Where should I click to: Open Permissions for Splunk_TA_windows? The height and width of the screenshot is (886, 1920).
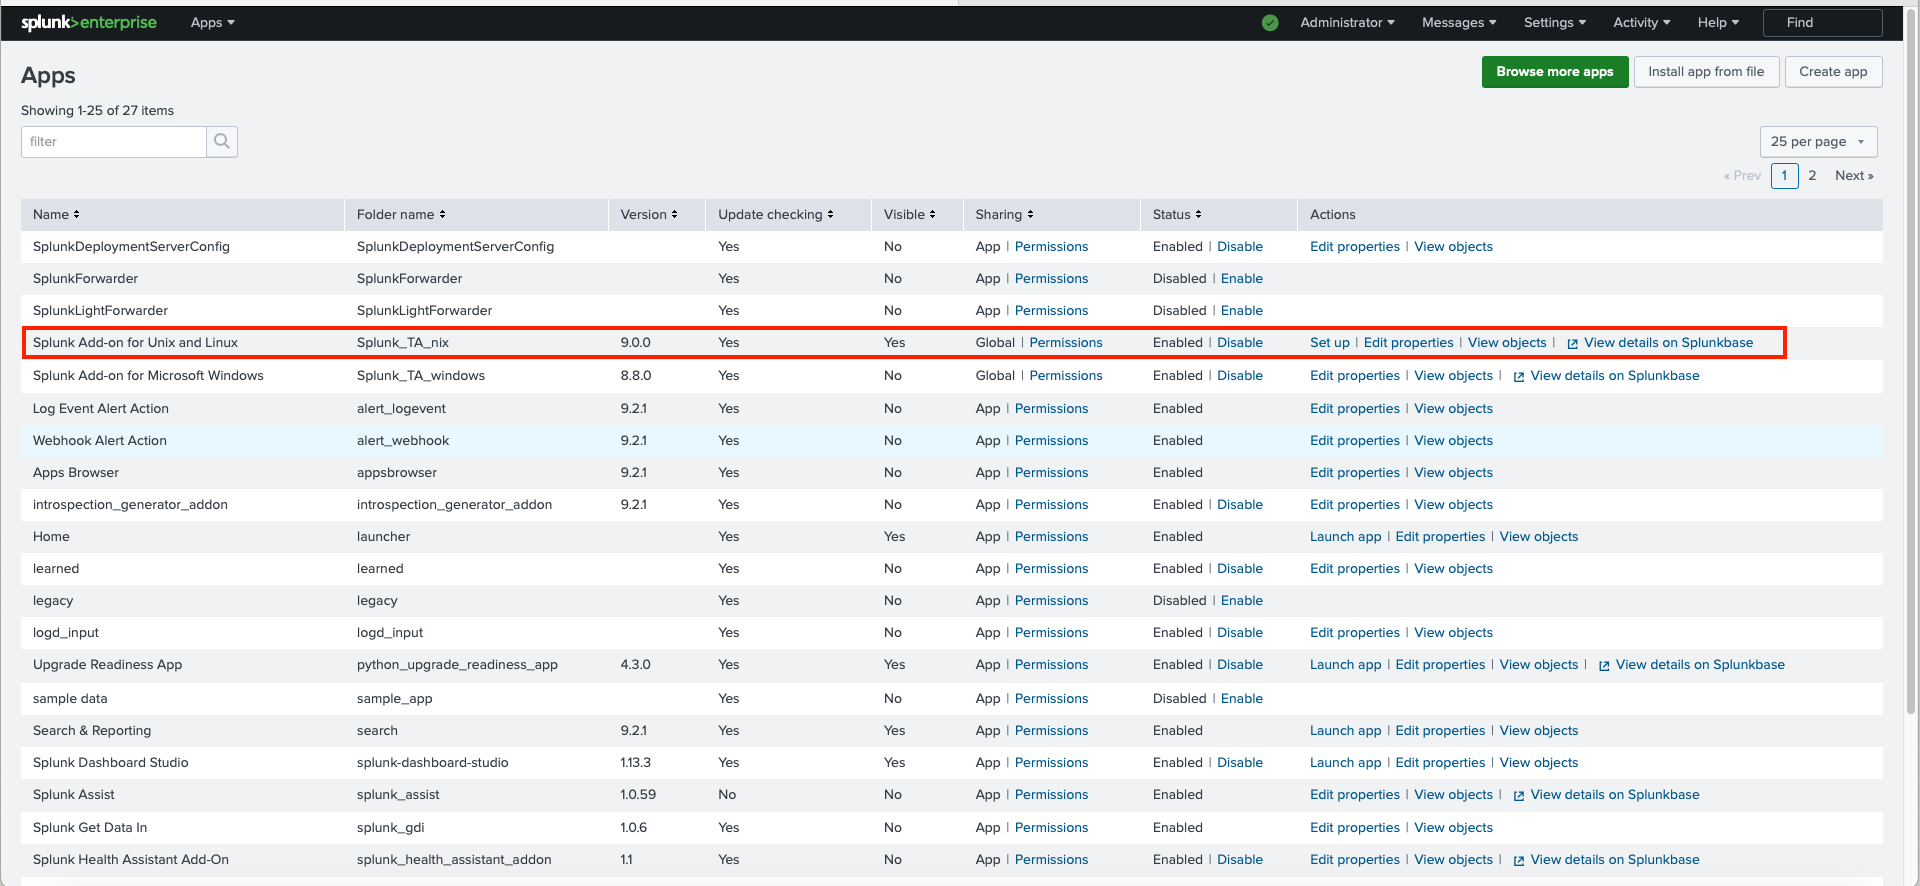tap(1066, 375)
